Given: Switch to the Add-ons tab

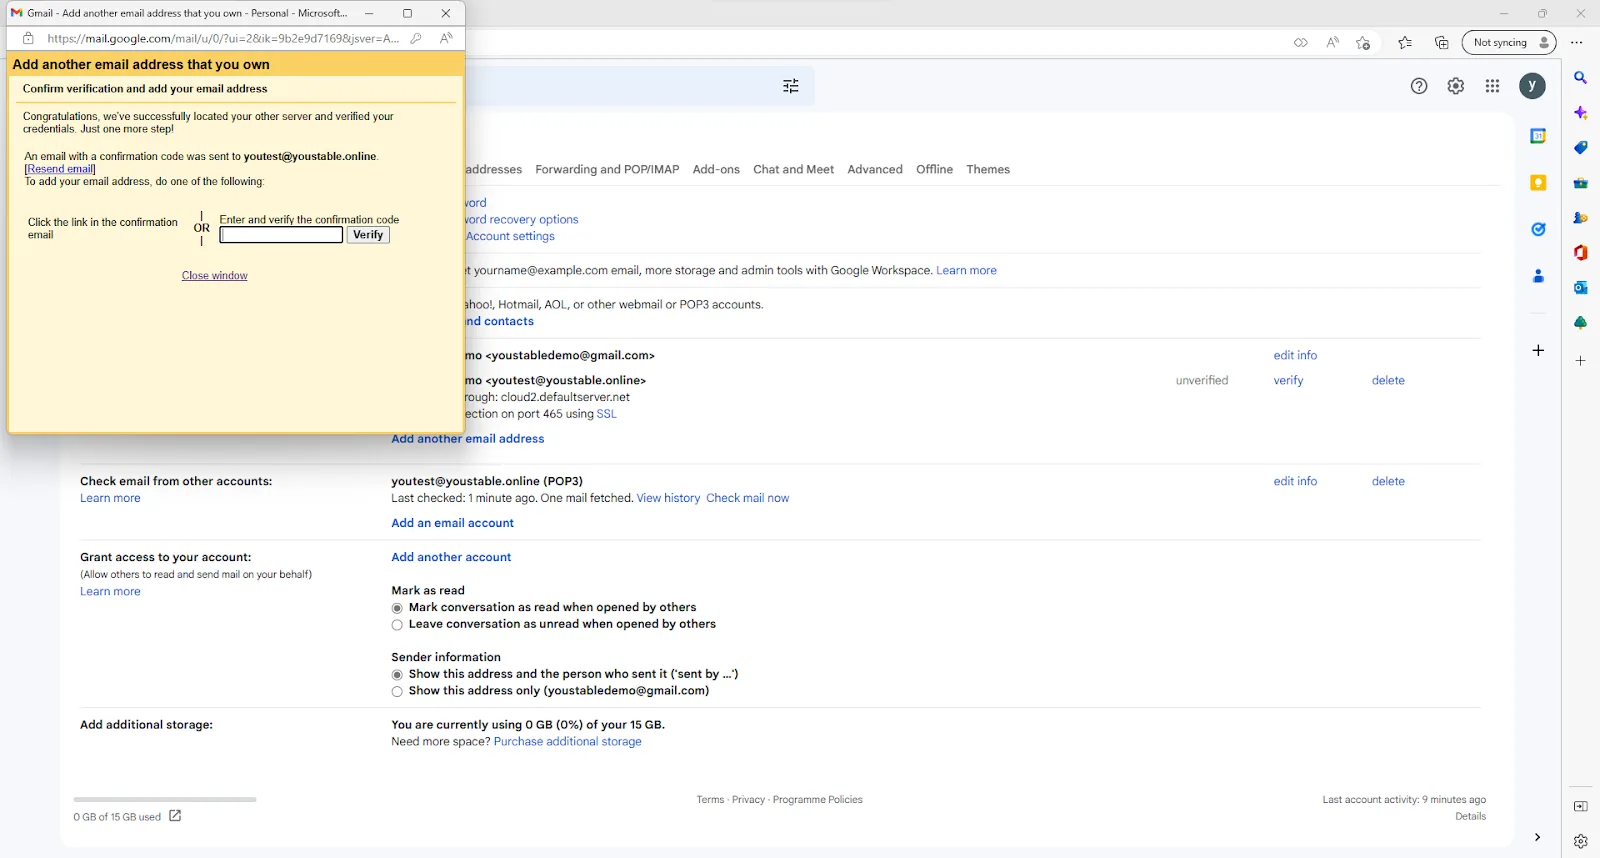Looking at the screenshot, I should pyautogui.click(x=716, y=169).
